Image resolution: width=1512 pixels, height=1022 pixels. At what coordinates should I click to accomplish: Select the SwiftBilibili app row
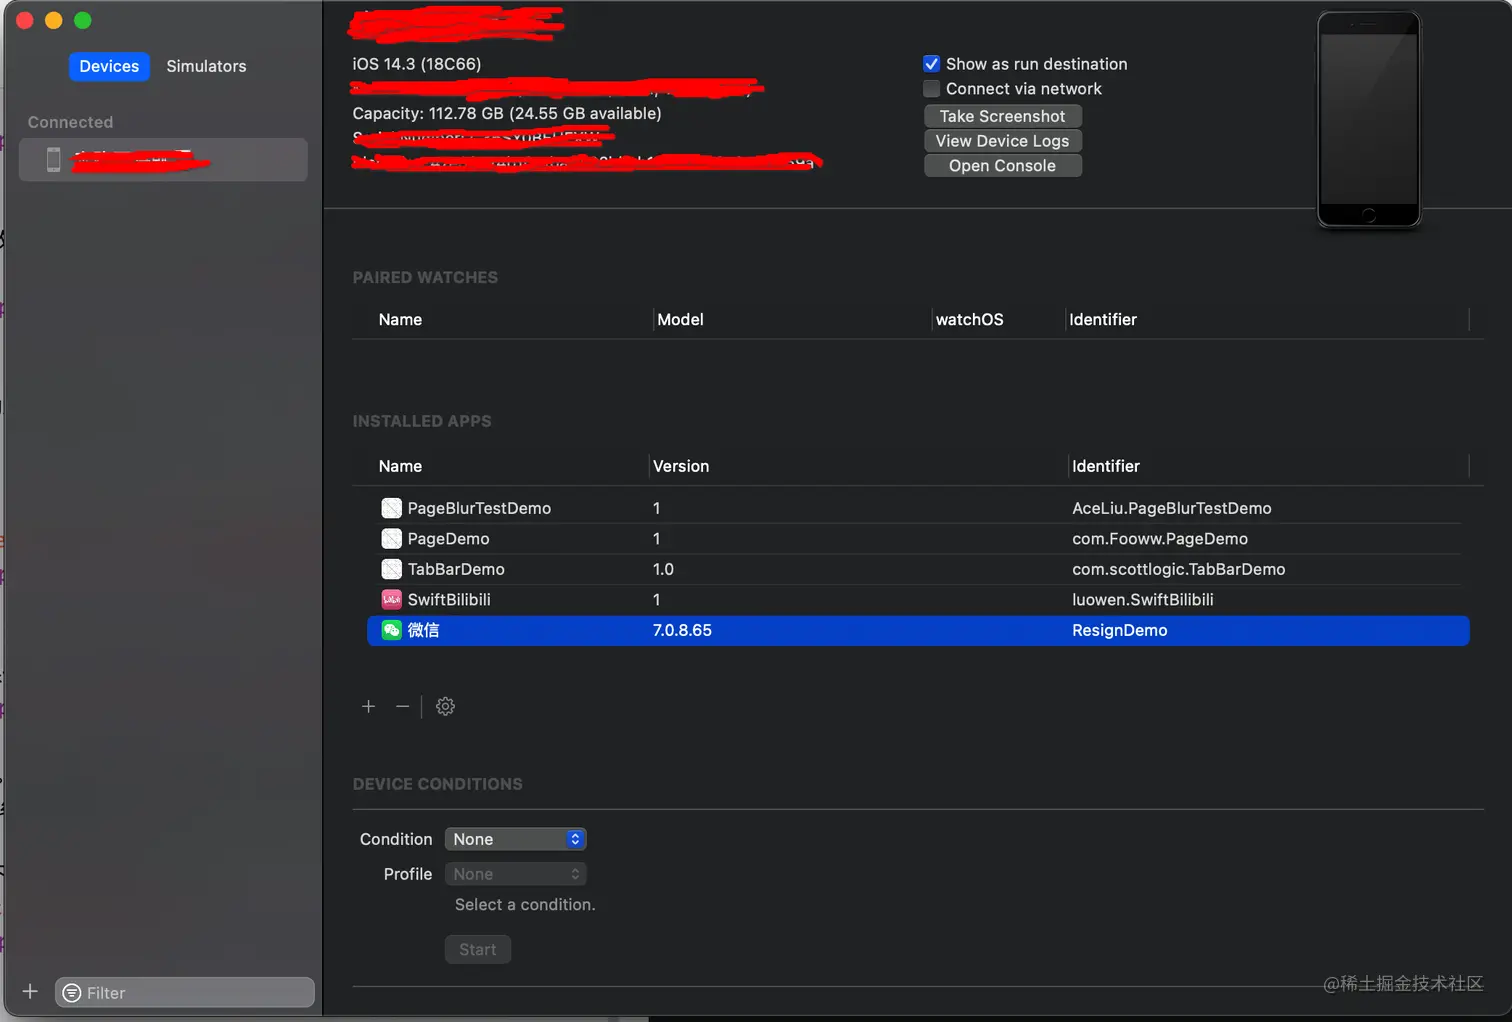click(918, 600)
